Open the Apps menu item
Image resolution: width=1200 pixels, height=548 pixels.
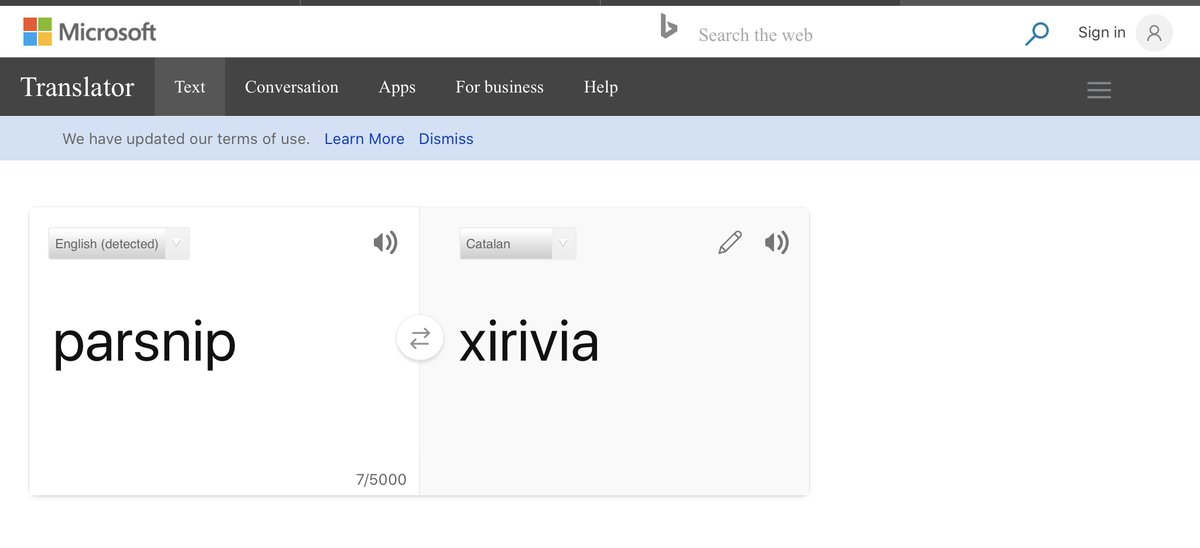397,87
